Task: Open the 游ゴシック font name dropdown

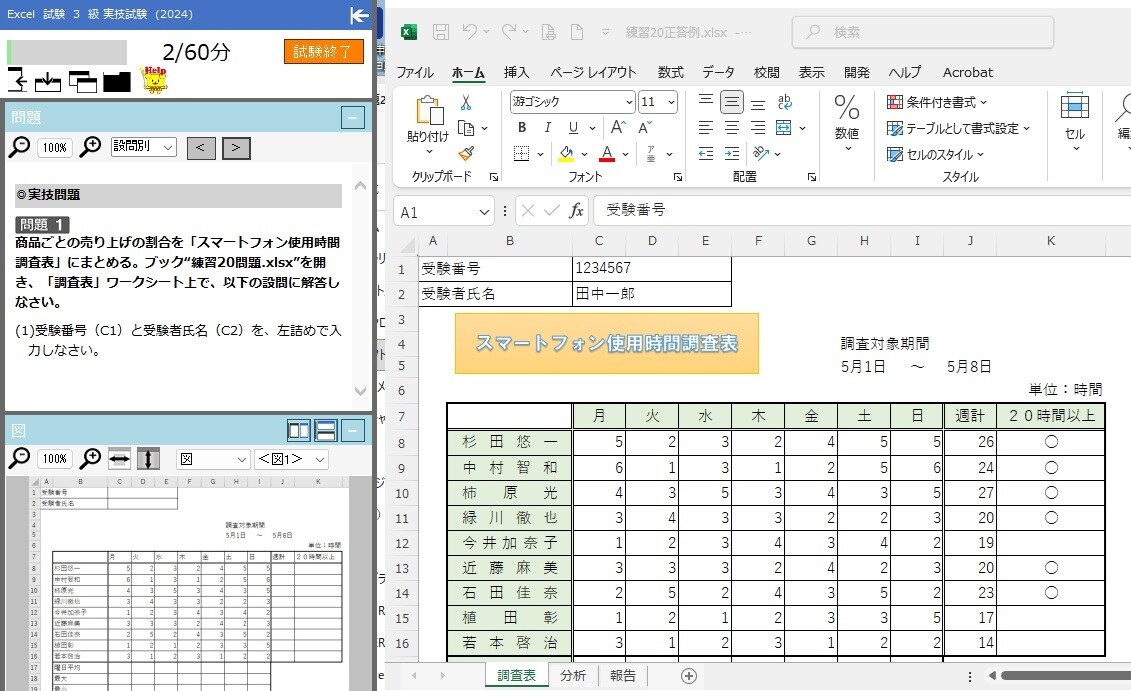Action: pyautogui.click(x=629, y=102)
